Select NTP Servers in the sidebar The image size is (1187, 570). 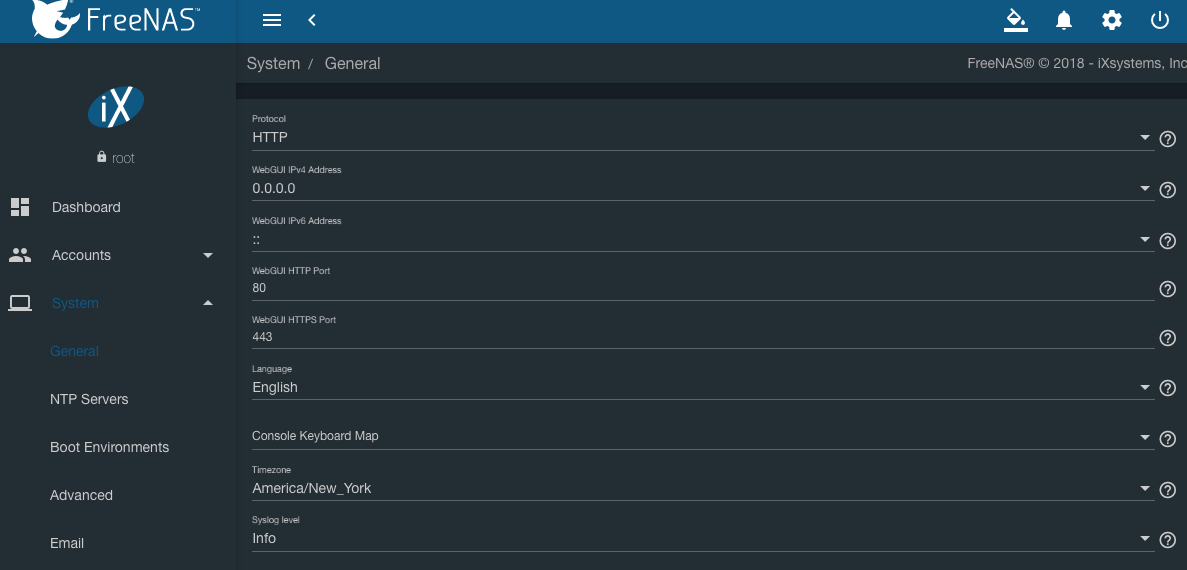[x=89, y=399]
